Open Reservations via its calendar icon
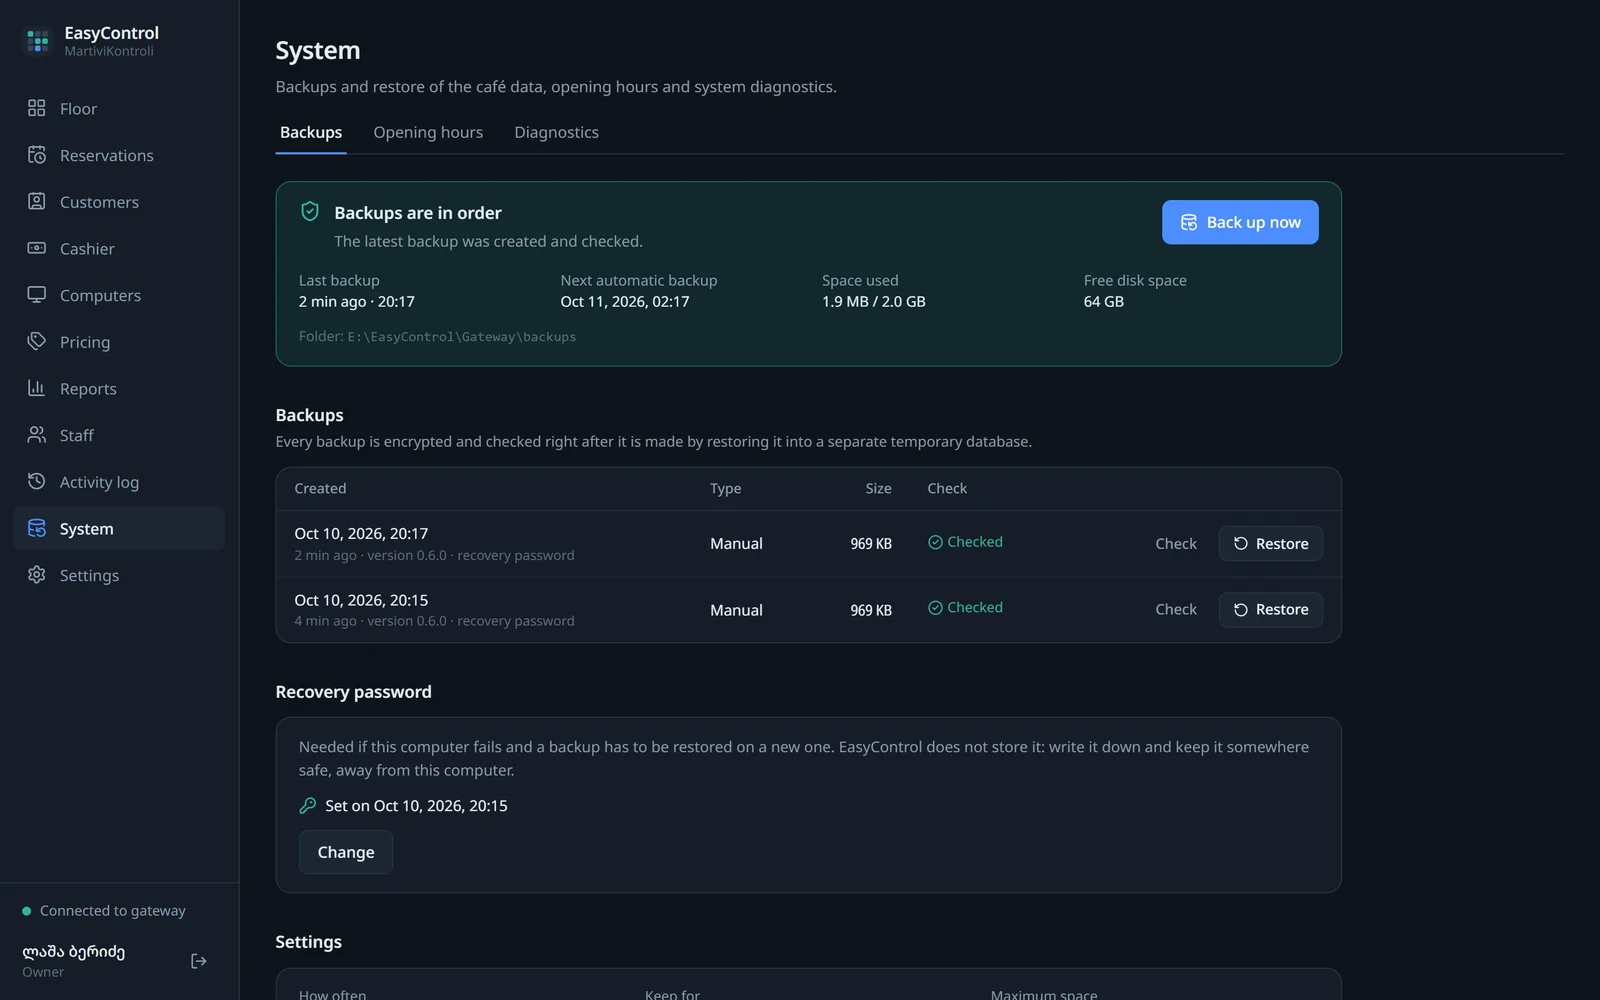The image size is (1600, 1000). (x=37, y=155)
